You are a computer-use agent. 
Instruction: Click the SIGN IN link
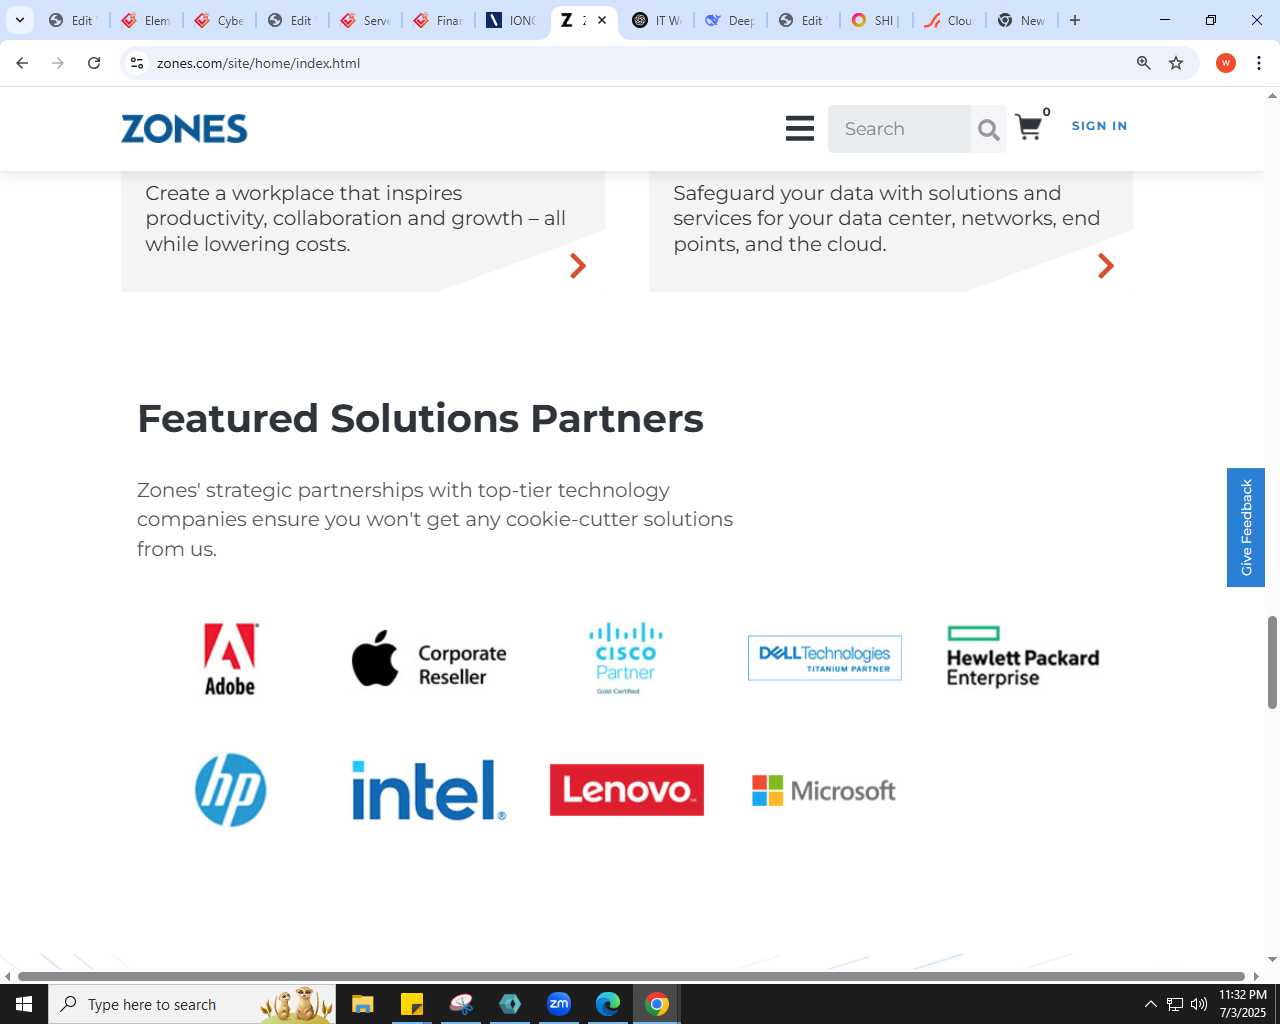coord(1099,126)
